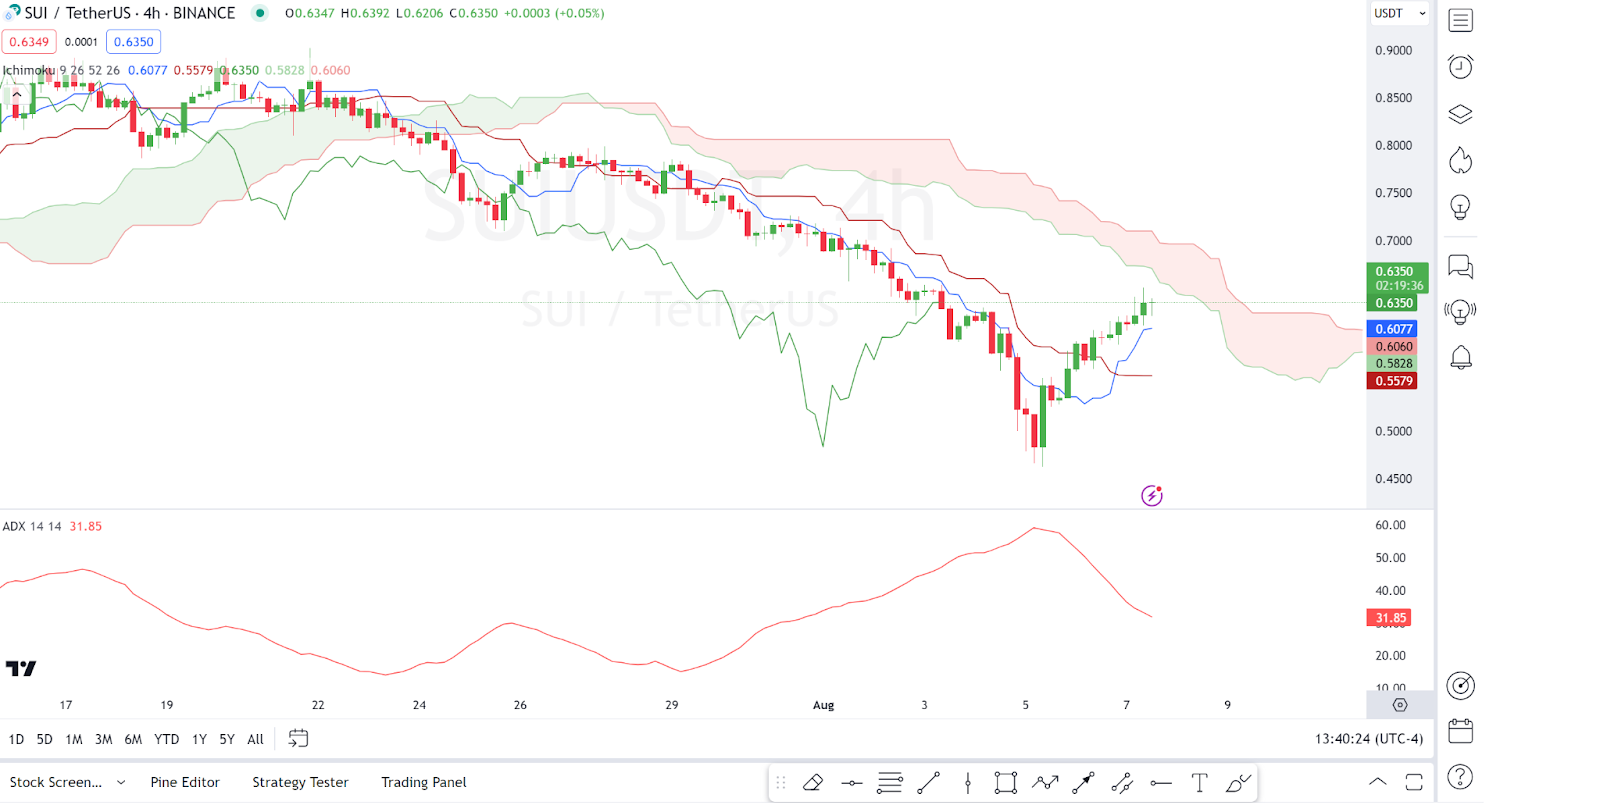Set the time range to 3M
This screenshot has height=805, width=1600.
tap(103, 739)
